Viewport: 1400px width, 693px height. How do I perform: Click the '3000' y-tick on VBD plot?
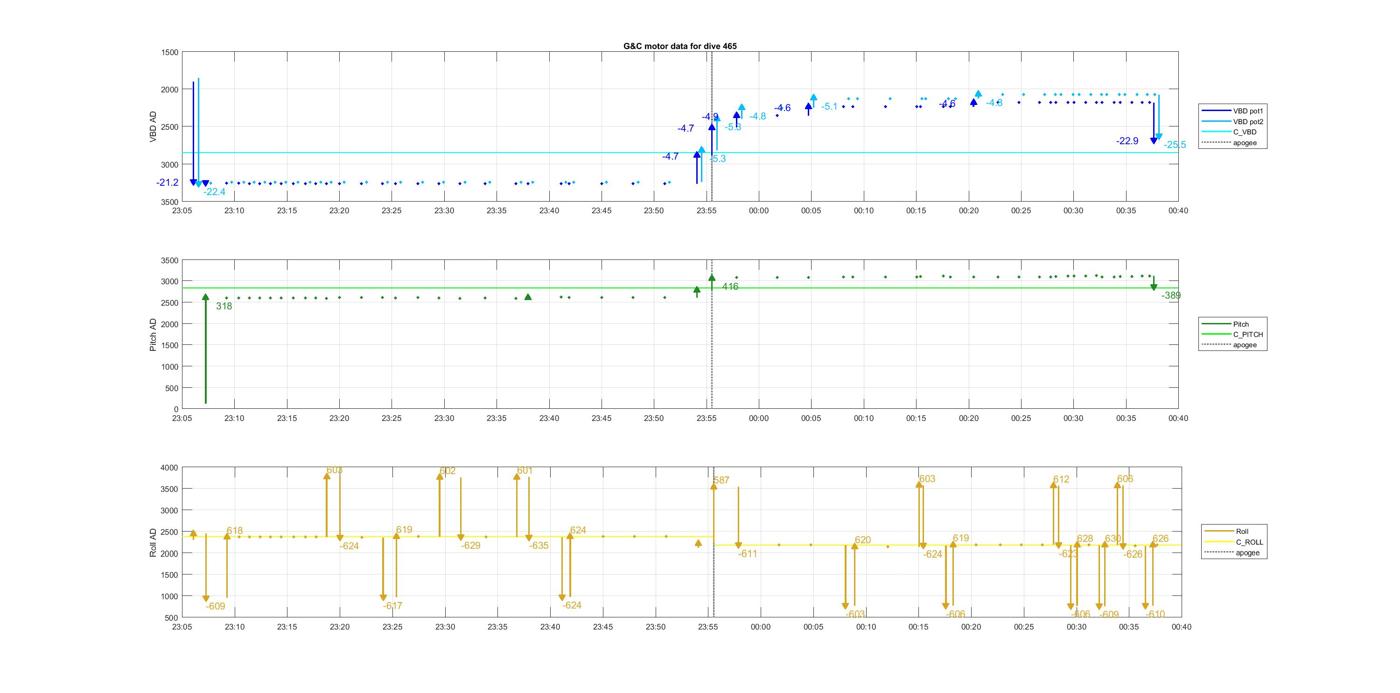click(170, 165)
